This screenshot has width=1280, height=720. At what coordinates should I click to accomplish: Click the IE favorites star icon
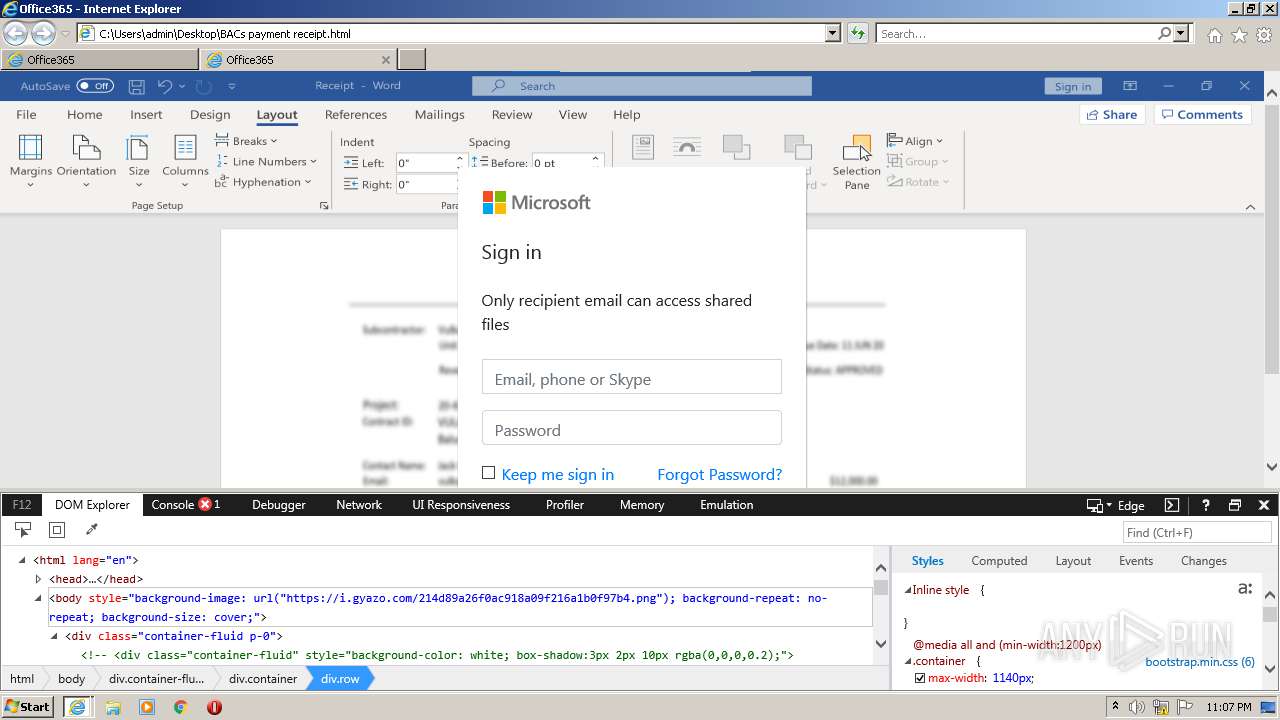click(x=1239, y=34)
